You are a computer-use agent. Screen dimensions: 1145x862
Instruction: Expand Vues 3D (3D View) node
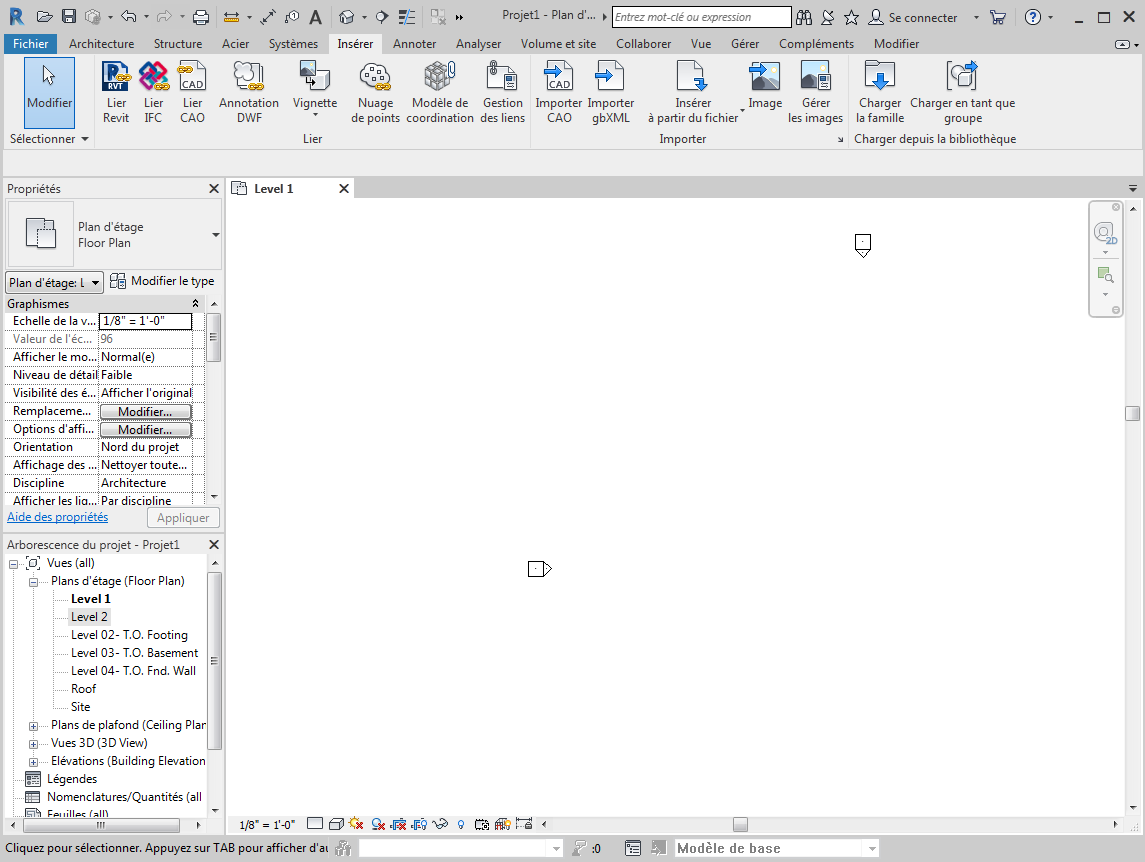tap(34, 744)
